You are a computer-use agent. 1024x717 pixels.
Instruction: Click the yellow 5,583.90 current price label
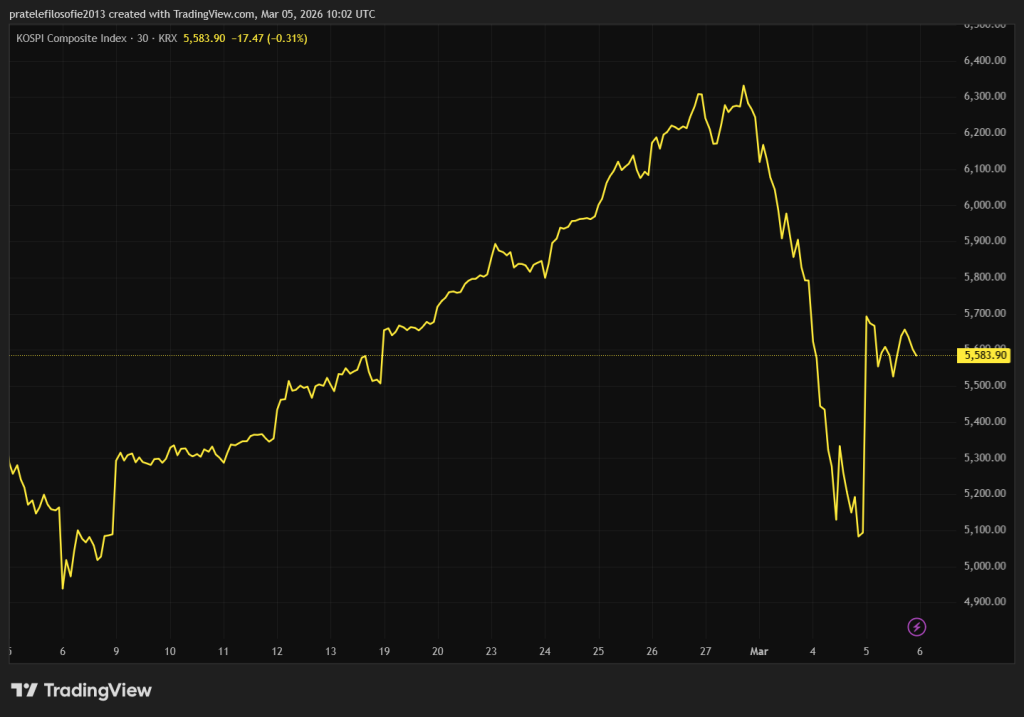[984, 355]
